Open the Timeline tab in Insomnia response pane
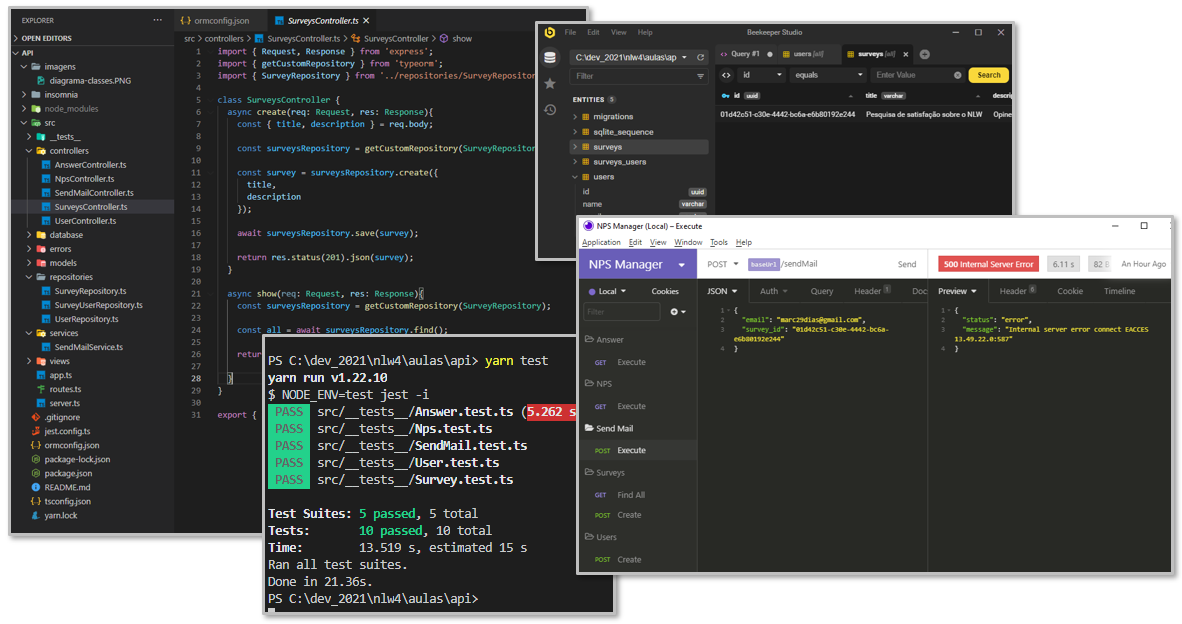The height and width of the screenshot is (624, 1182). 1119,292
